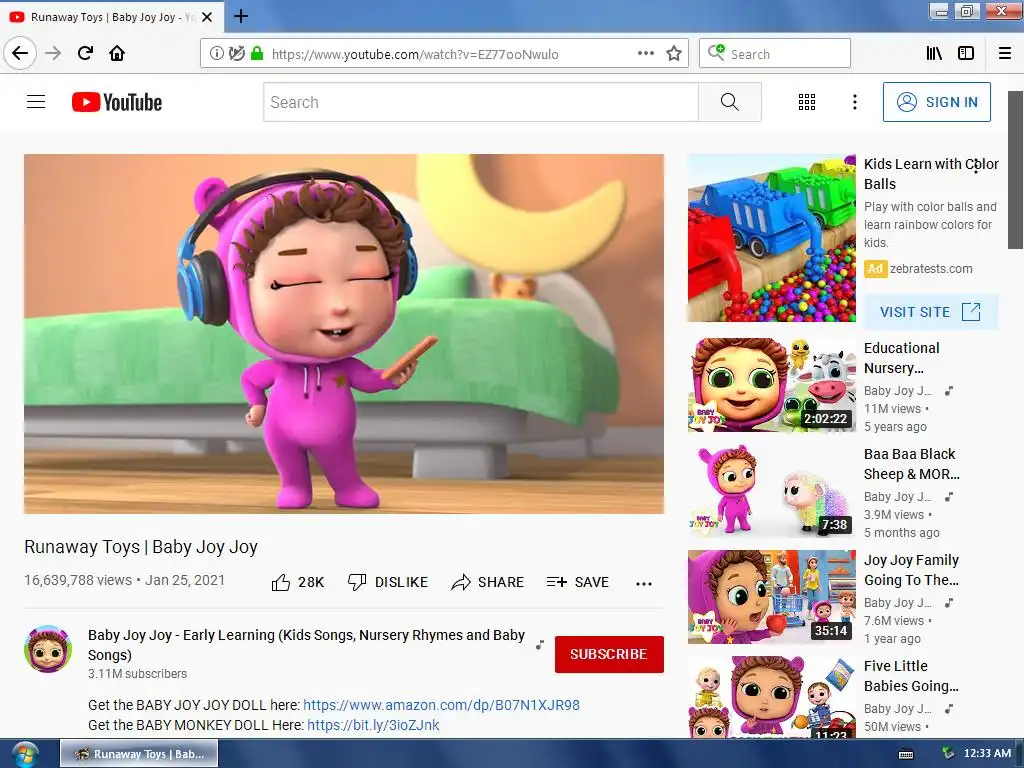
Task: Click the 3.11M subscribers text
Action: (137, 673)
